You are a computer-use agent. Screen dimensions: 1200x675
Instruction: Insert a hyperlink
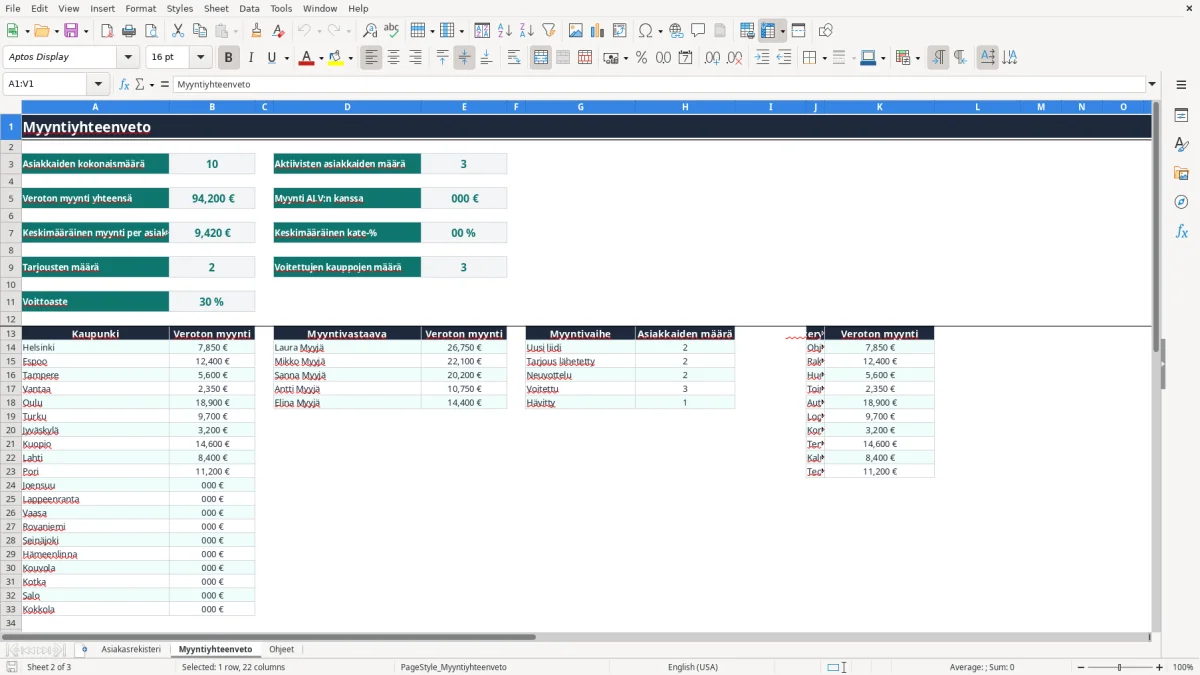click(676, 31)
